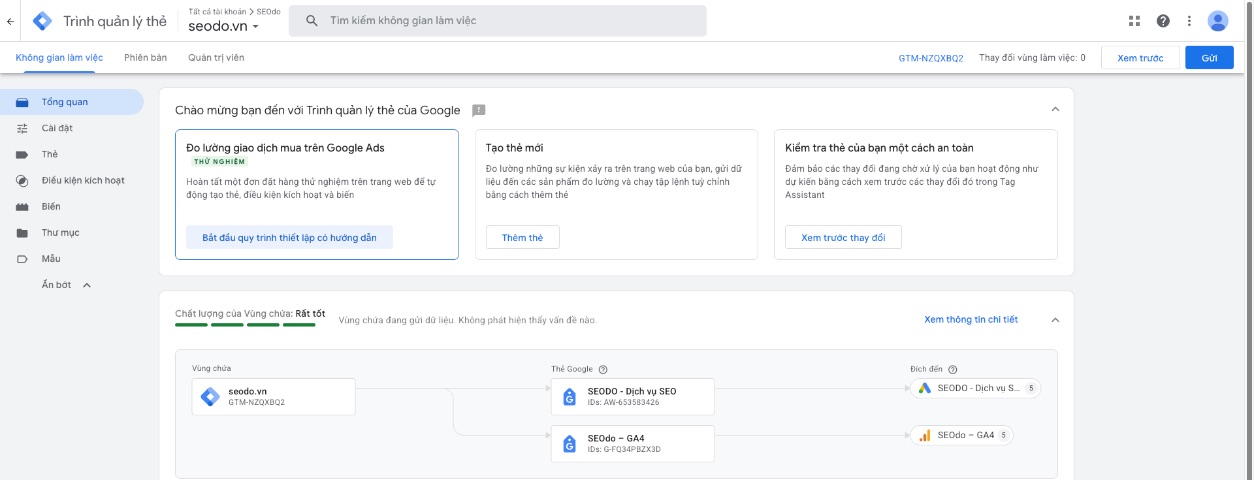This screenshot has width=1254, height=480.
Task: Collapse the welcome panel chevron
Action: pos(1054,110)
